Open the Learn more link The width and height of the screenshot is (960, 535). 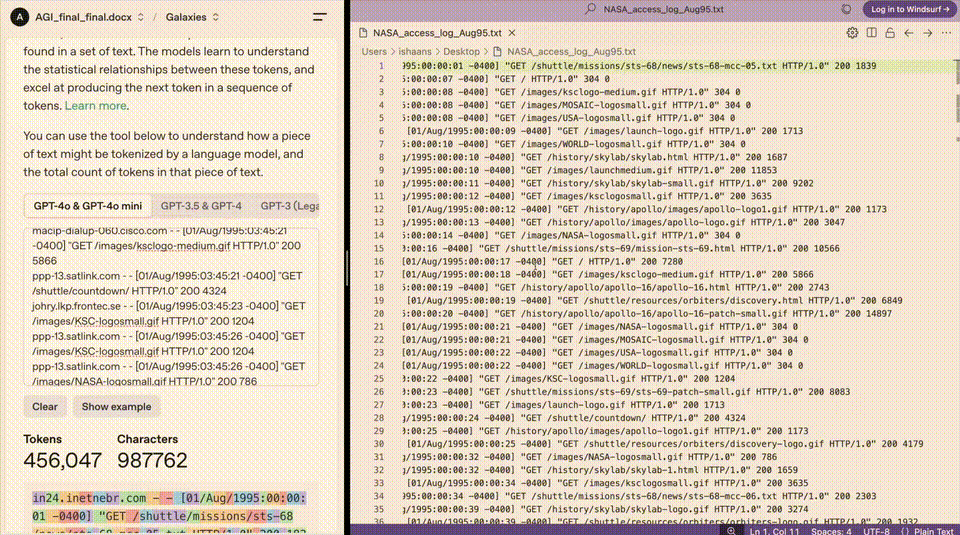coord(96,105)
